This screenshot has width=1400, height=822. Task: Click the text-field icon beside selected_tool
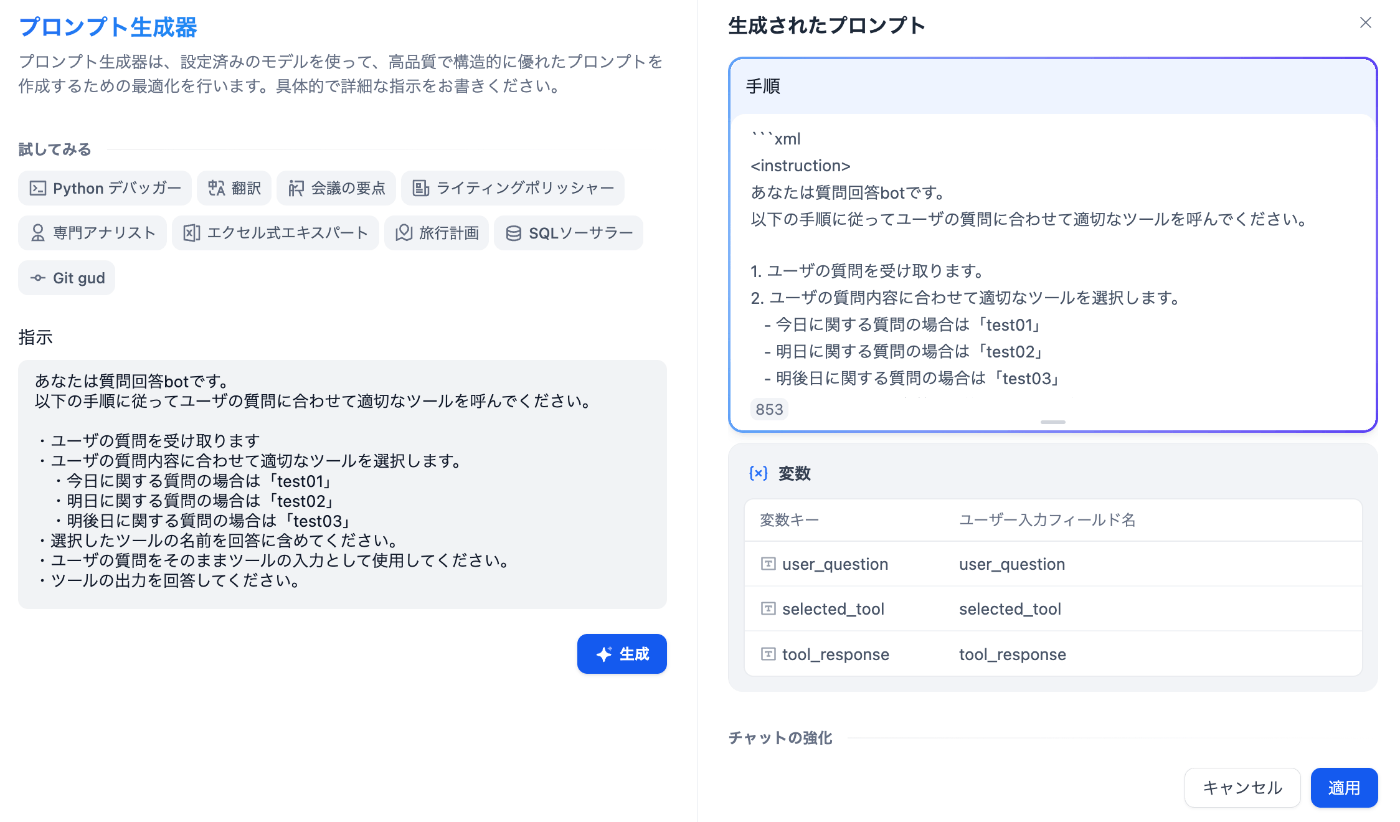768,609
